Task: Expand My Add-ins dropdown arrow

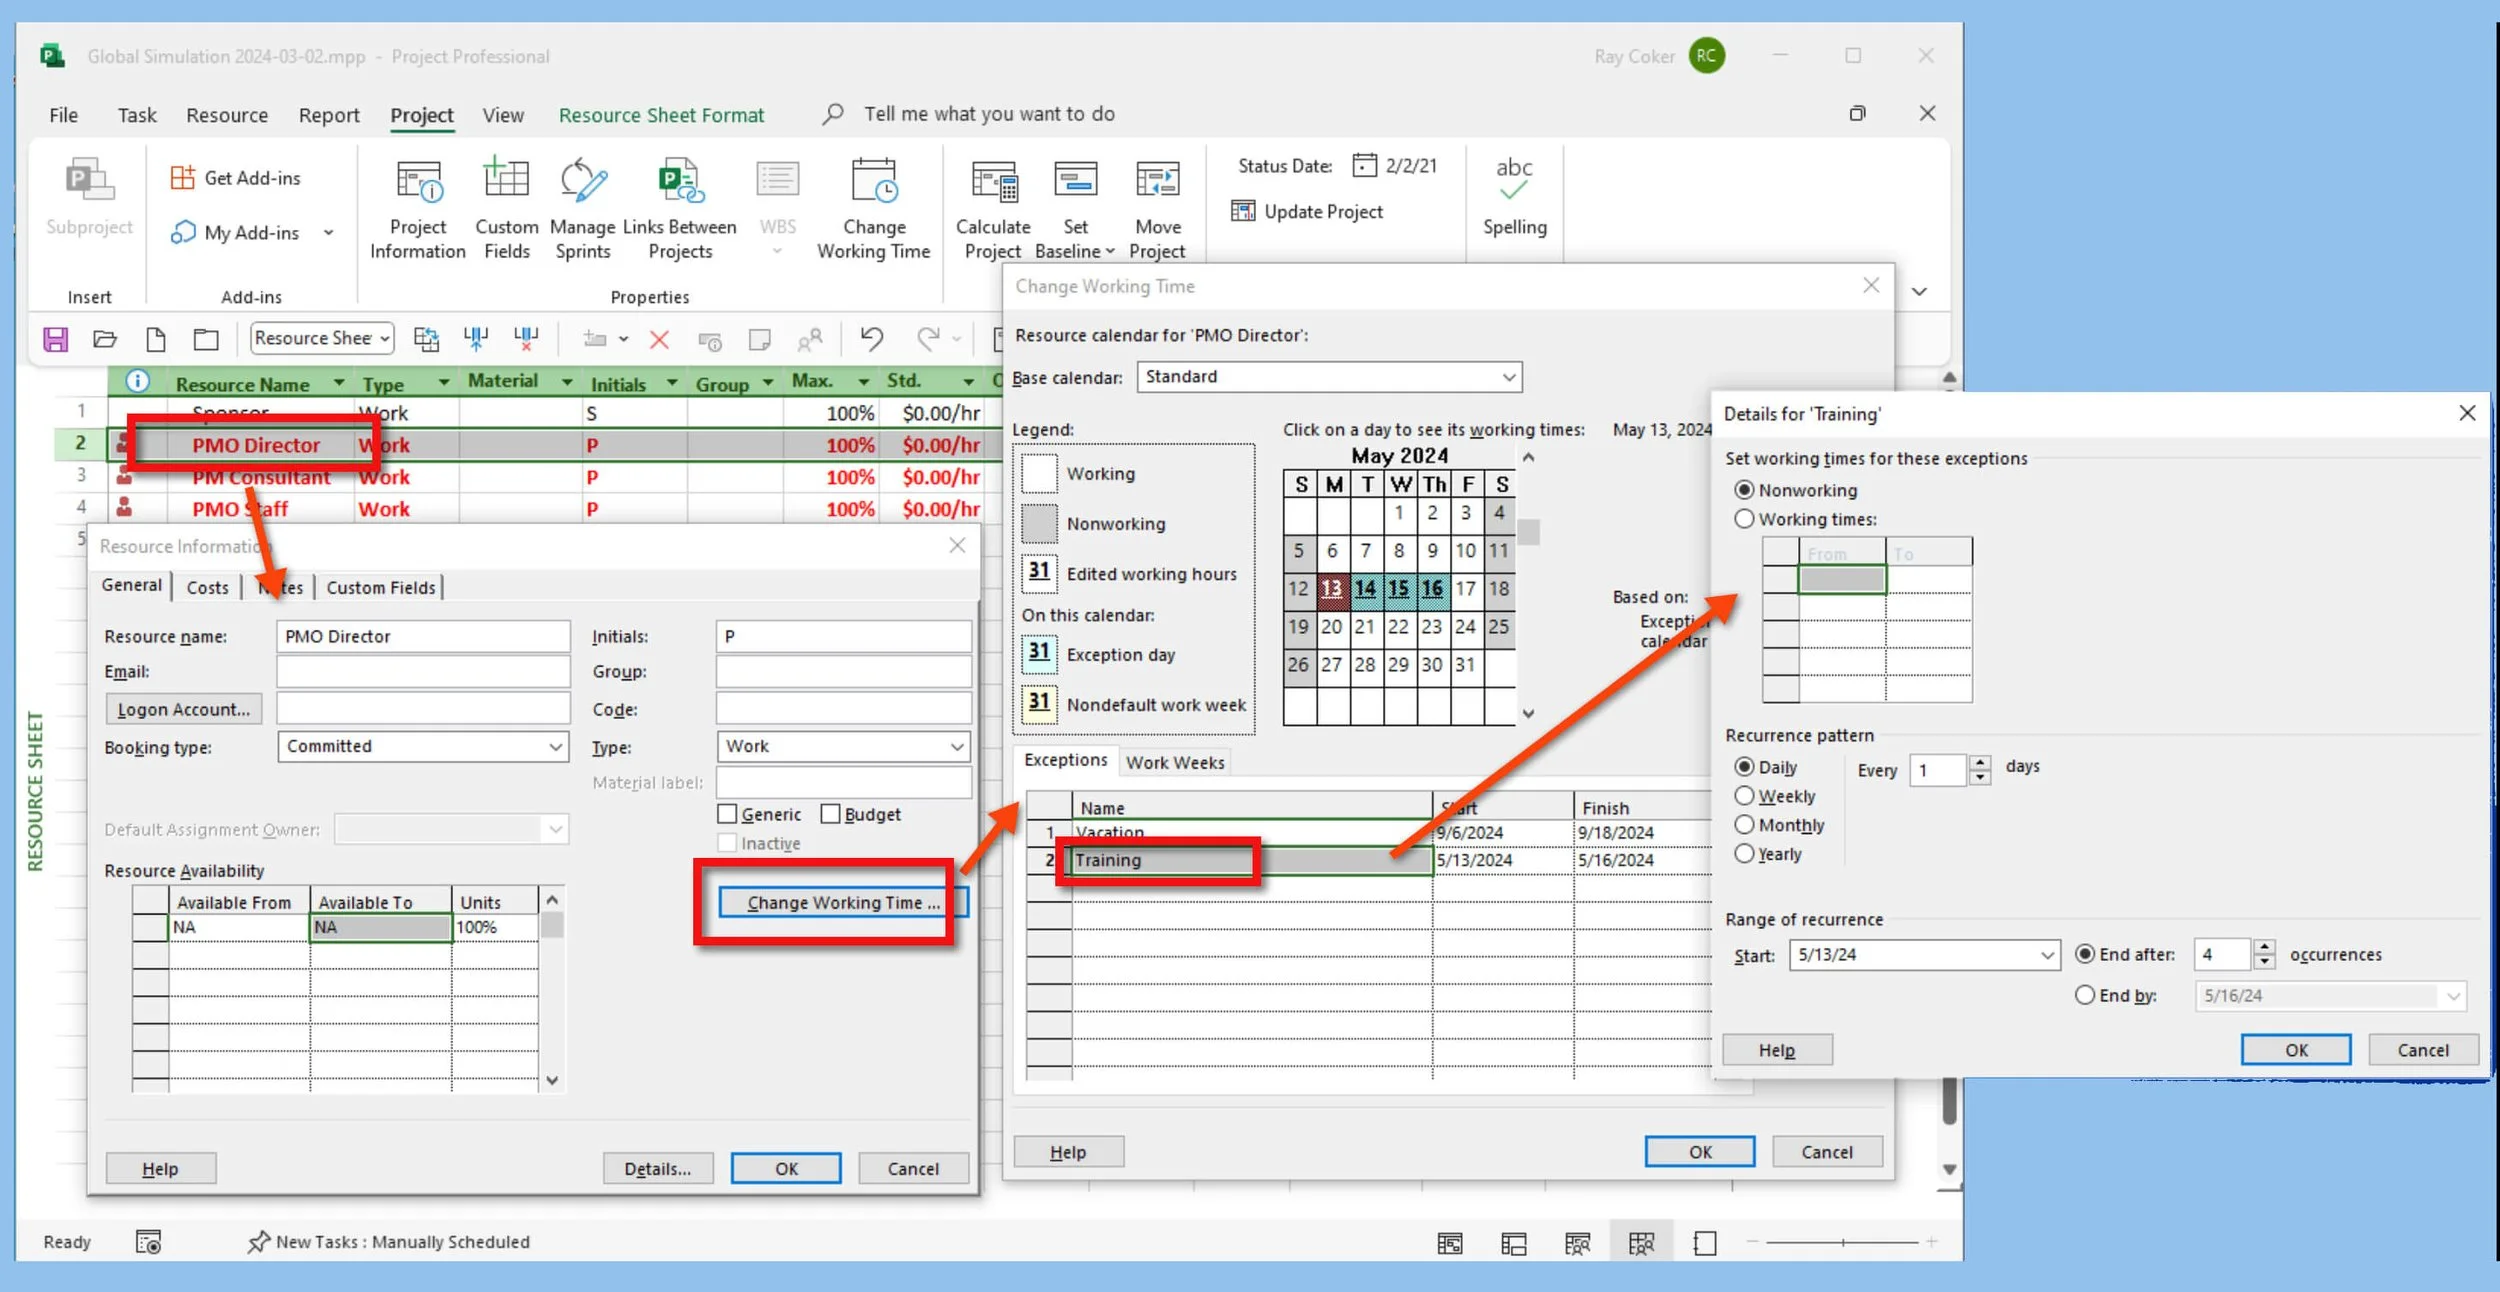Action: 328,233
